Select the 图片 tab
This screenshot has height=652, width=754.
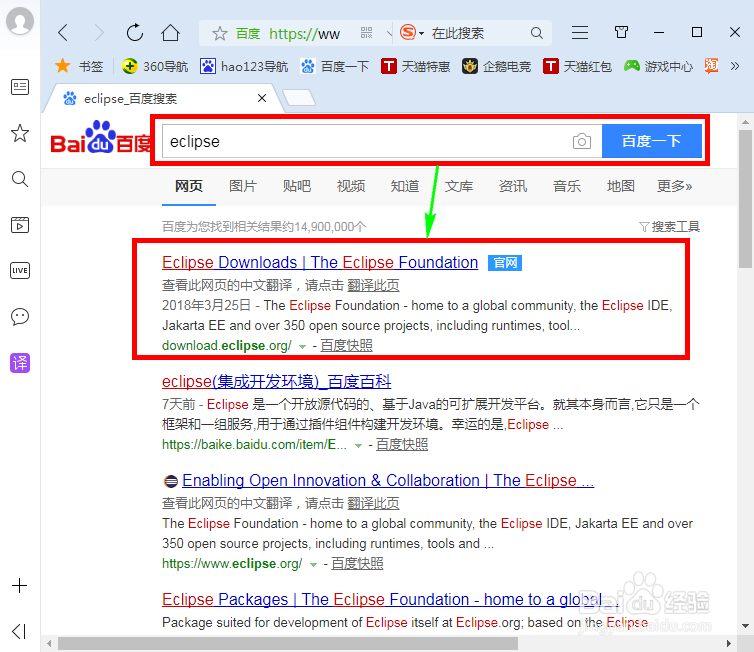243,186
